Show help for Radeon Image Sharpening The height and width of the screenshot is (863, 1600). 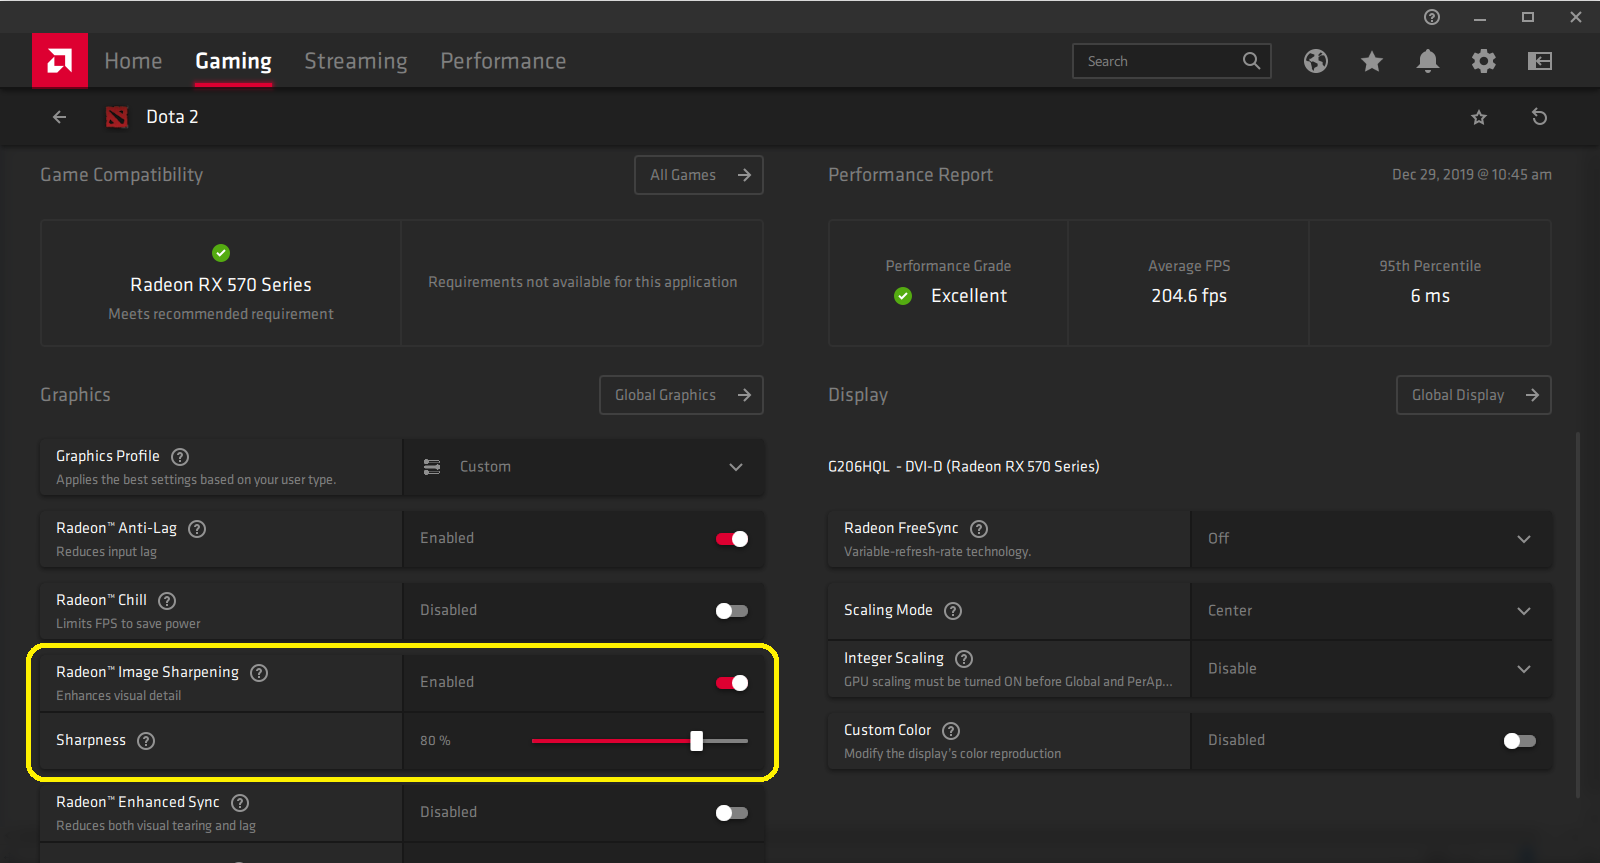[259, 673]
